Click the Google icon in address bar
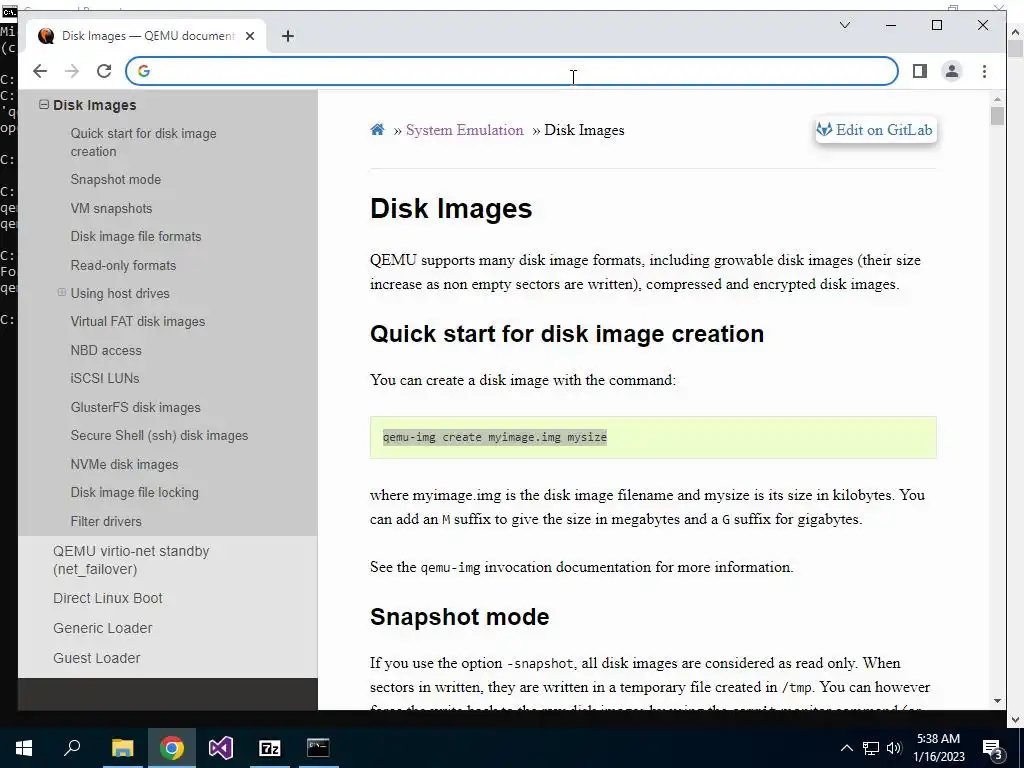This screenshot has height=768, width=1024. tap(144, 71)
